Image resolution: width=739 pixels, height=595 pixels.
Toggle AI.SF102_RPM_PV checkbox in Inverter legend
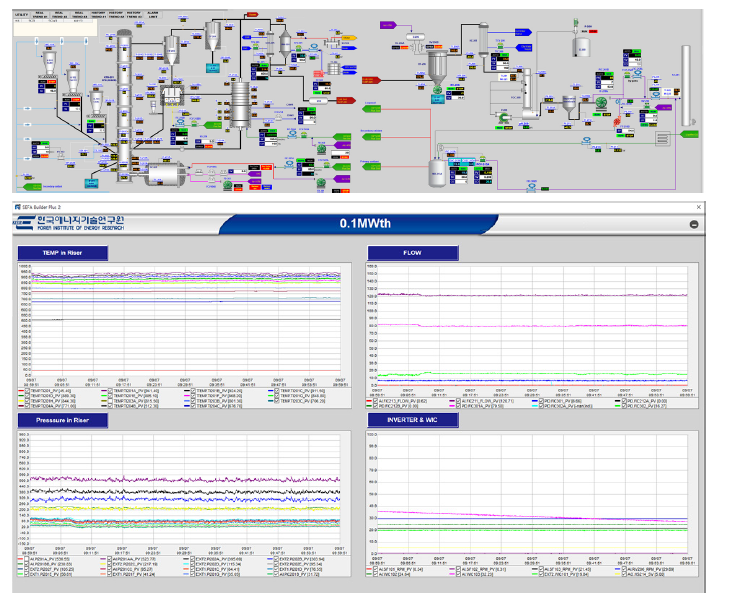(458, 569)
